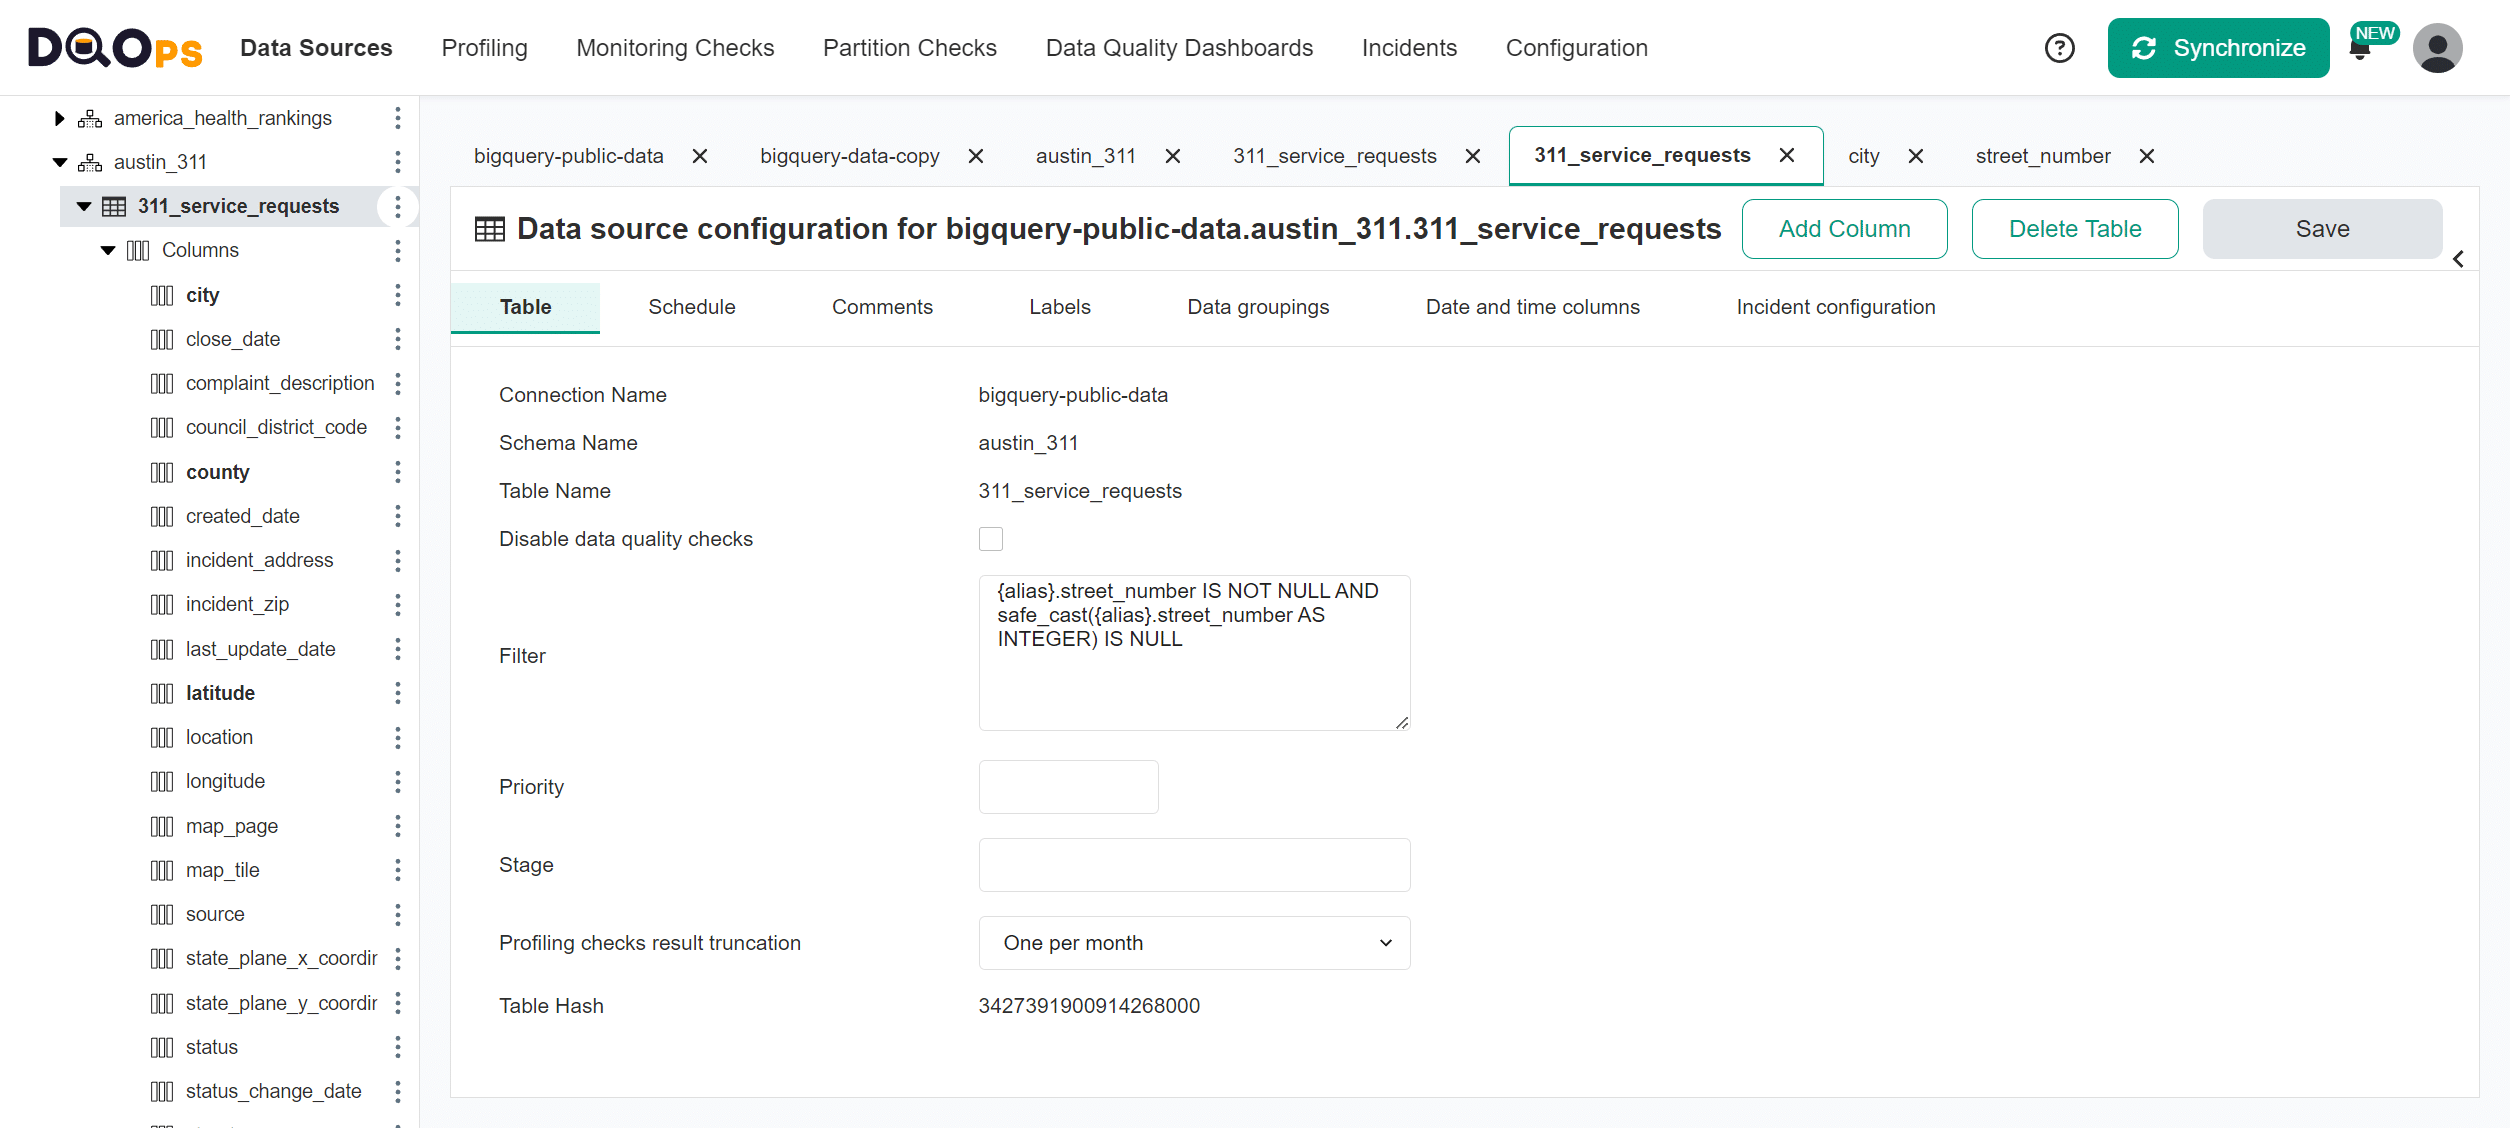The image size is (2510, 1128).
Task: Click the column type icon beside latitude
Action: pyautogui.click(x=162, y=693)
